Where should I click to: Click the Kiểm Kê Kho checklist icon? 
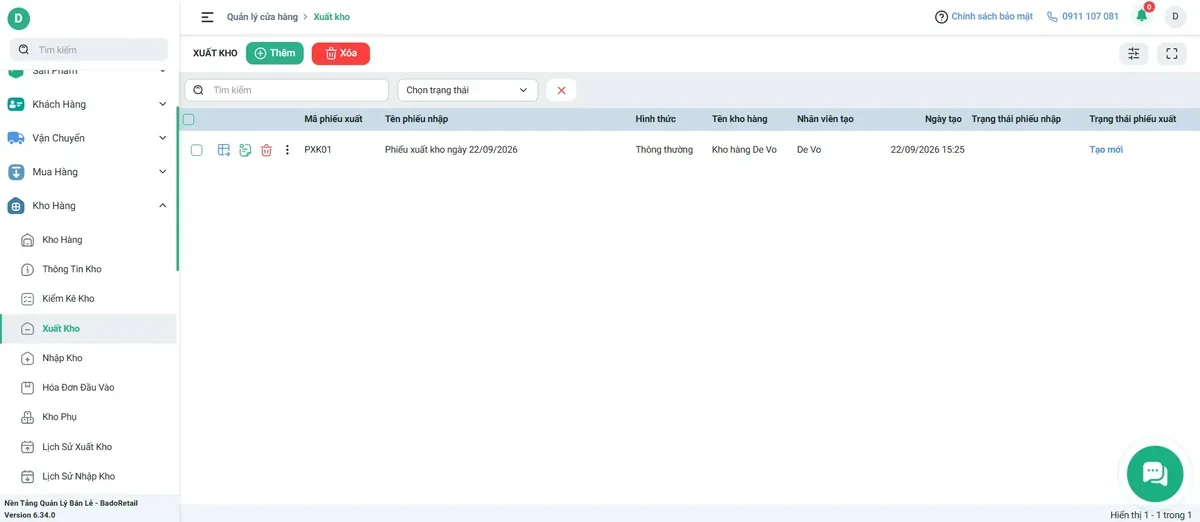[x=28, y=299]
